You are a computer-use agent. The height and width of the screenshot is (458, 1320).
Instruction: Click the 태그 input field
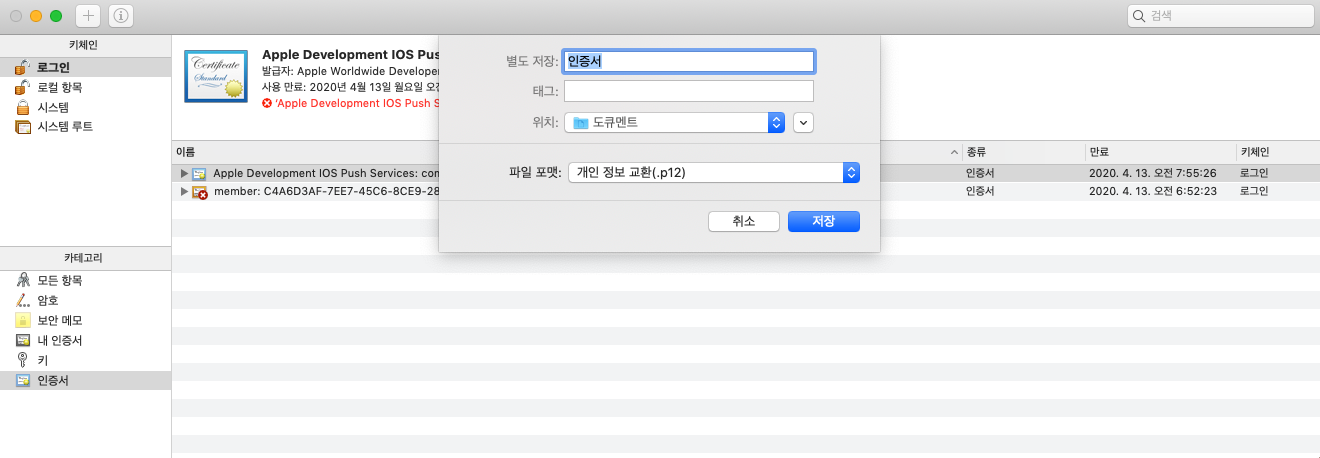[689, 92]
